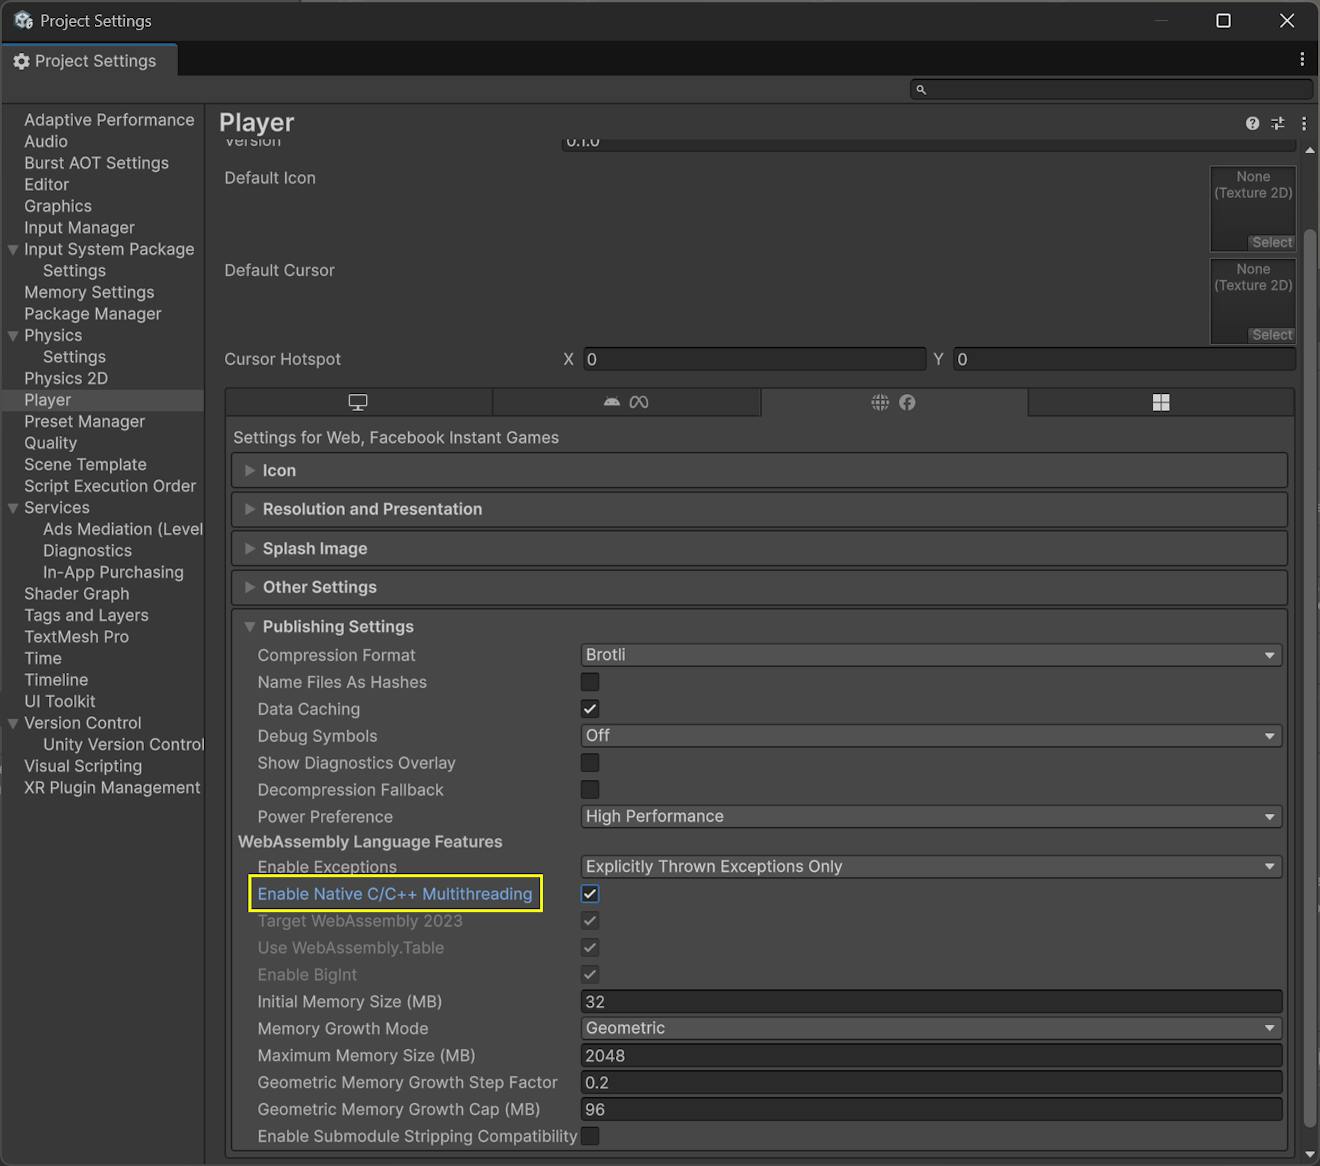Open the Compression Format dropdown

[x=930, y=654]
